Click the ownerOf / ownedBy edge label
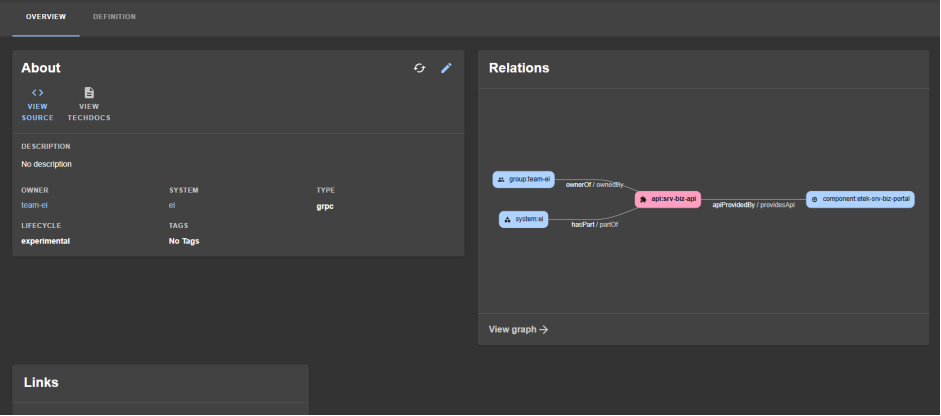941x416 pixels. (594, 185)
